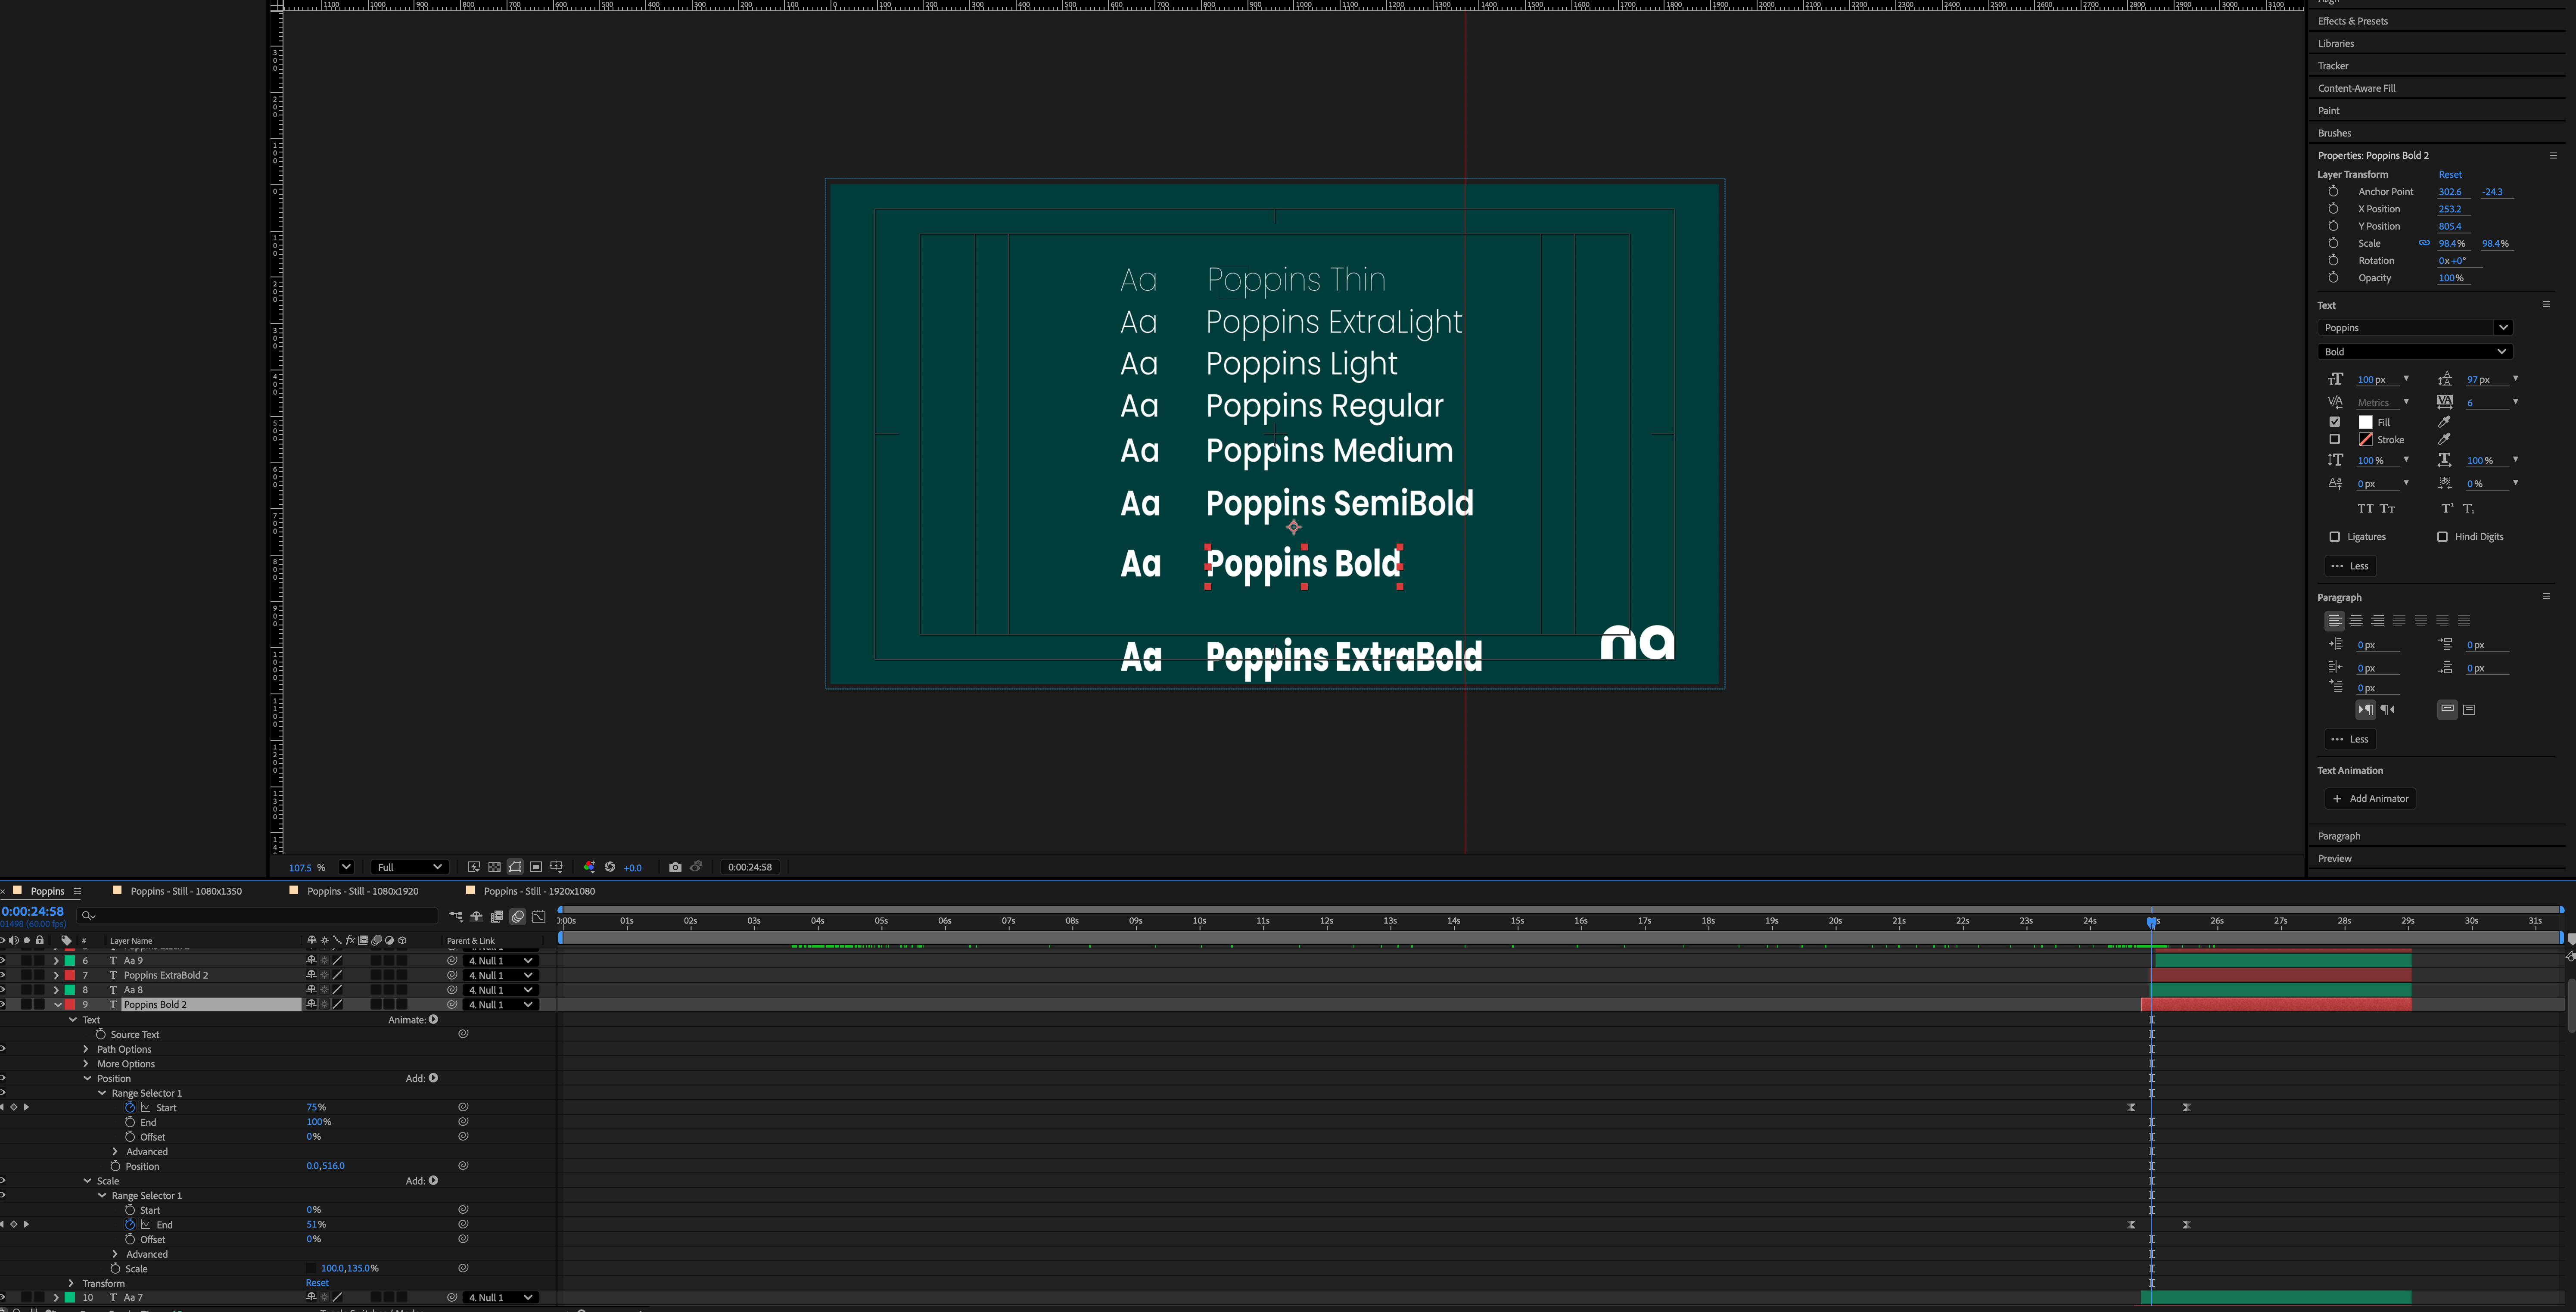Open parent dropdown for Poppins Bold 2
The image size is (2576, 1312).
500,1004
